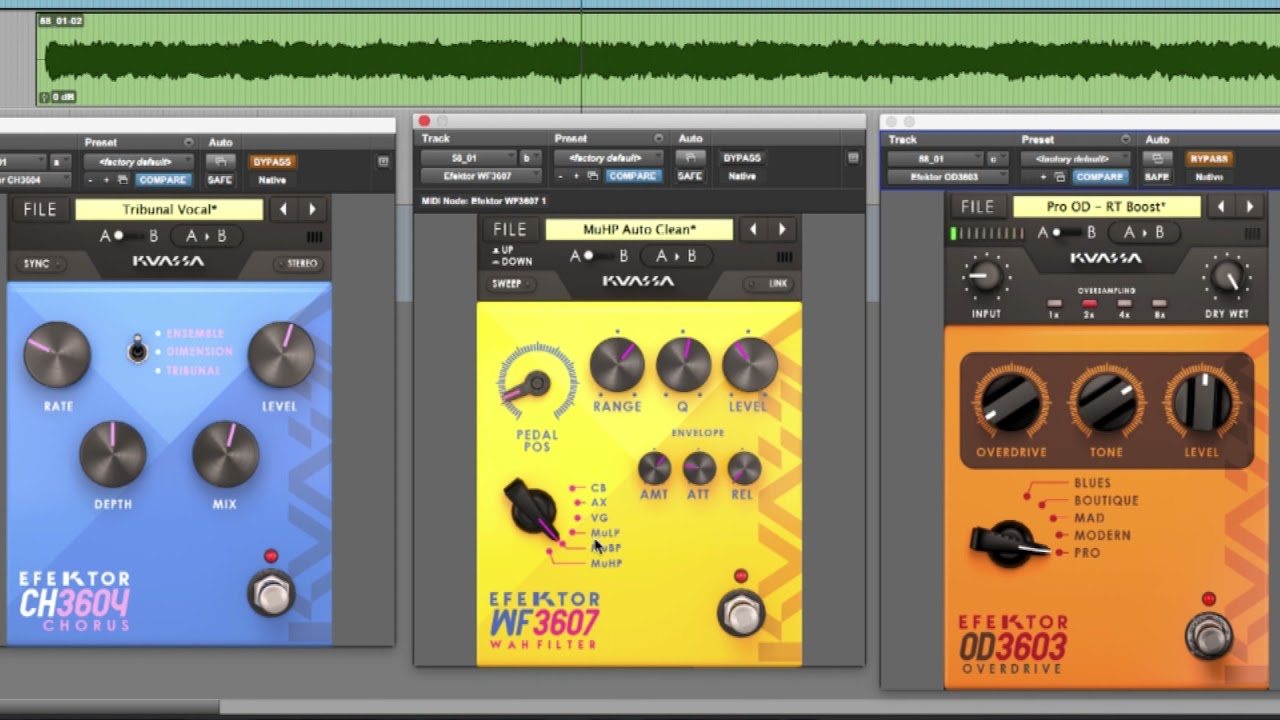The image size is (1280, 720).
Task: Click the LEVEL knob on the chorus pedal
Action: [x=281, y=355]
